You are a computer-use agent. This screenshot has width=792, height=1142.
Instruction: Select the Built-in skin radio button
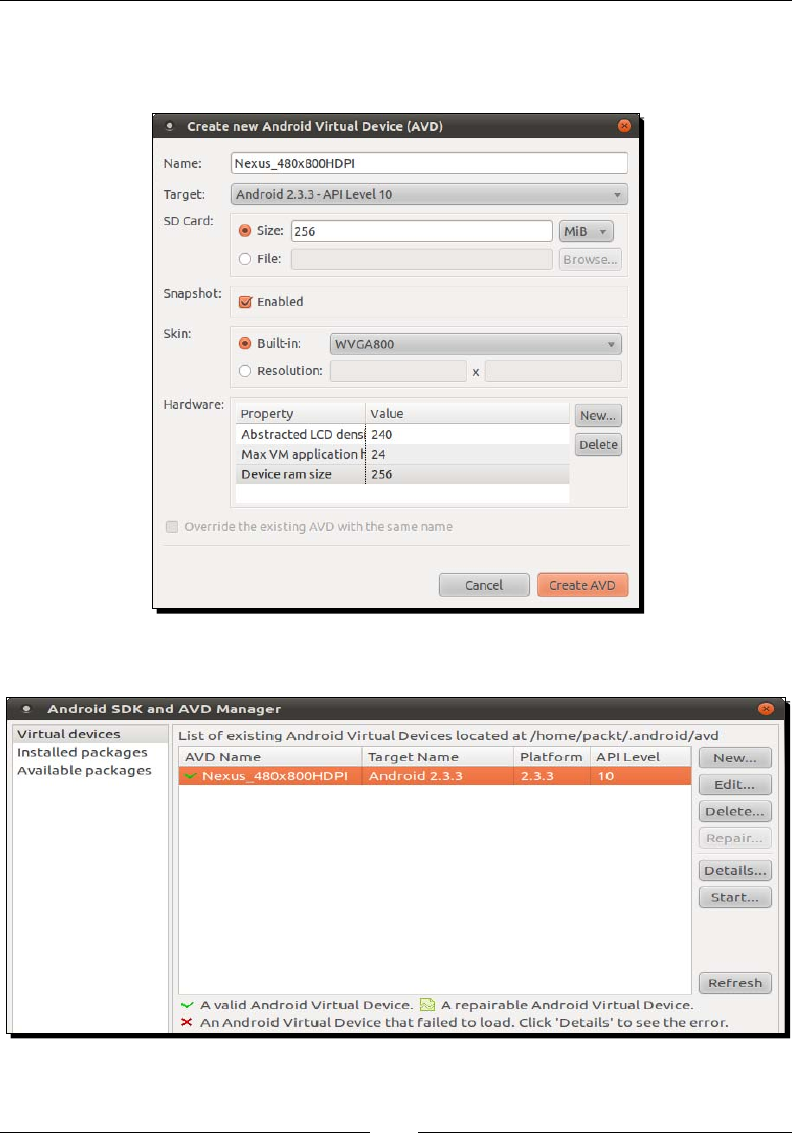click(245, 344)
